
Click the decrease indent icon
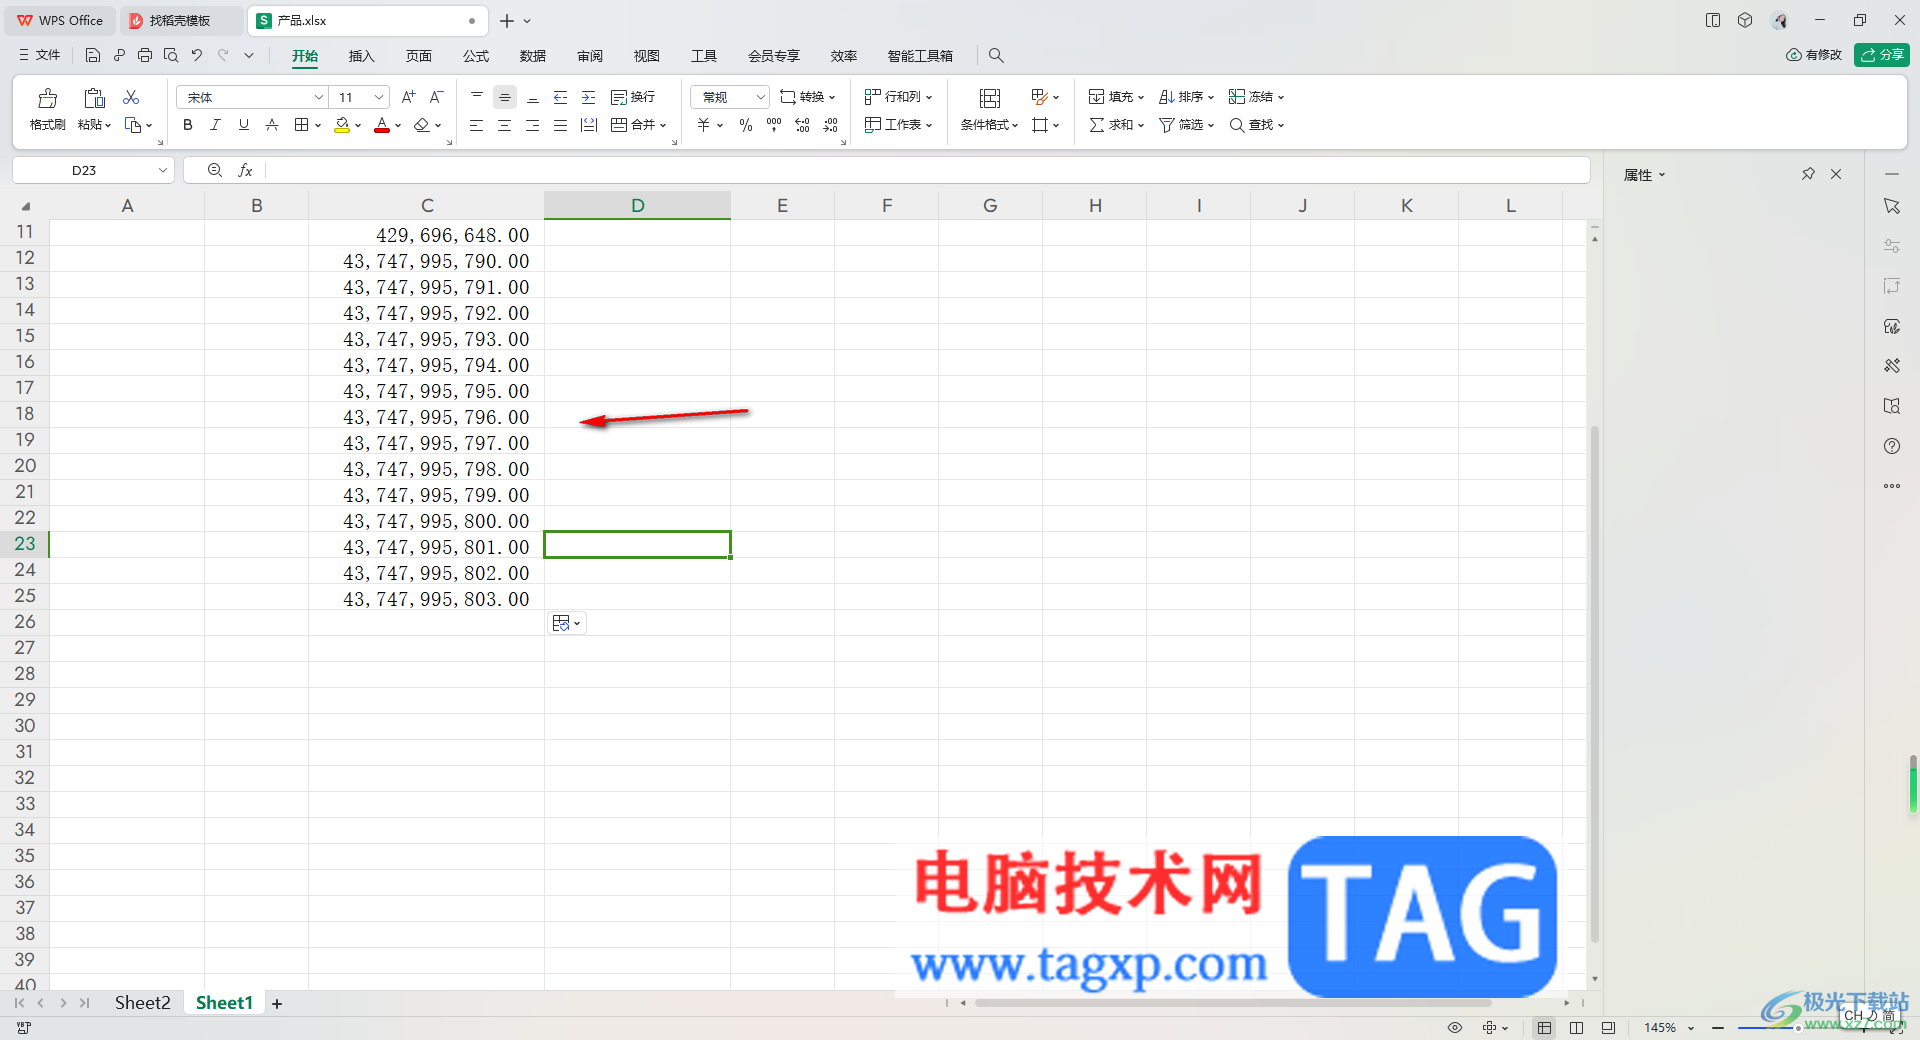click(x=561, y=97)
